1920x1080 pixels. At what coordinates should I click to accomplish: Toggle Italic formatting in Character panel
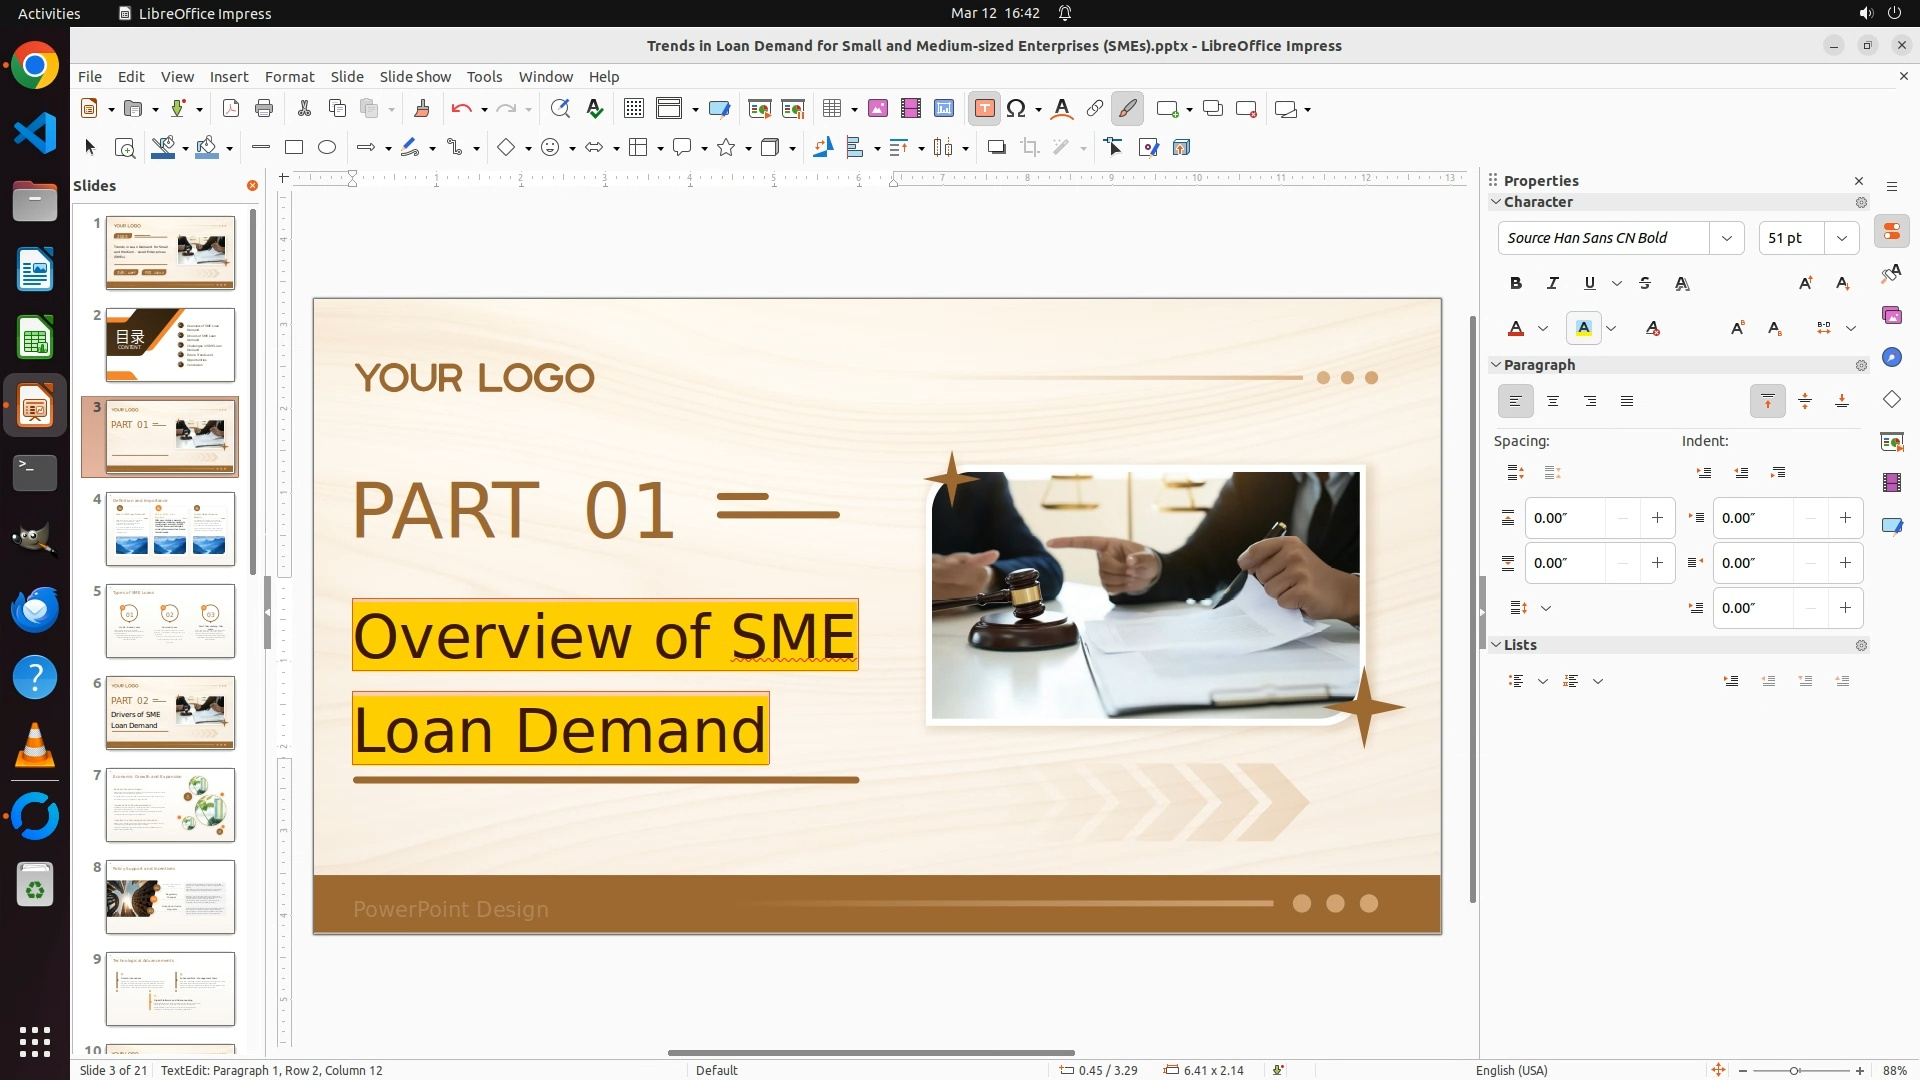[1553, 284]
